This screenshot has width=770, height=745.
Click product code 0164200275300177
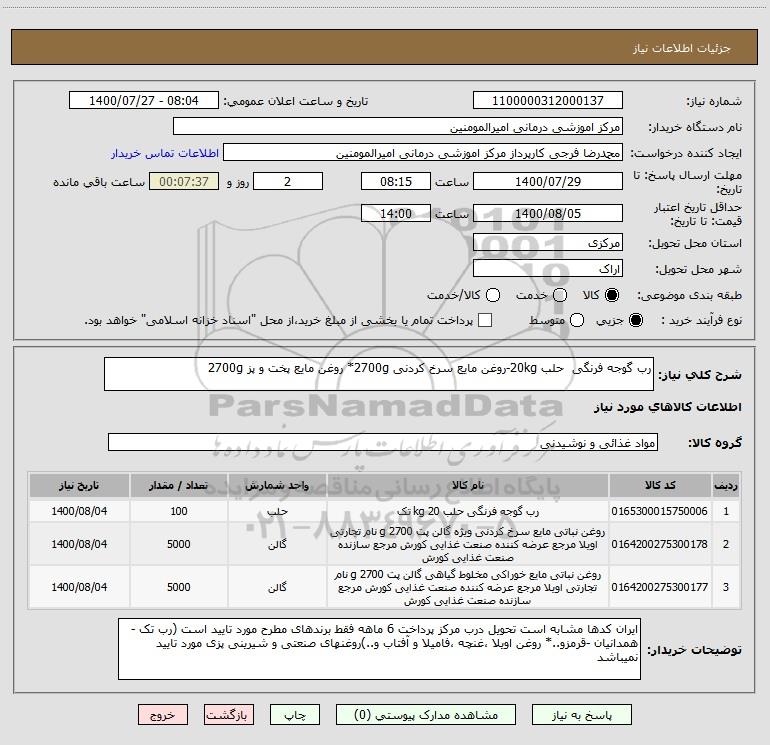pos(660,587)
